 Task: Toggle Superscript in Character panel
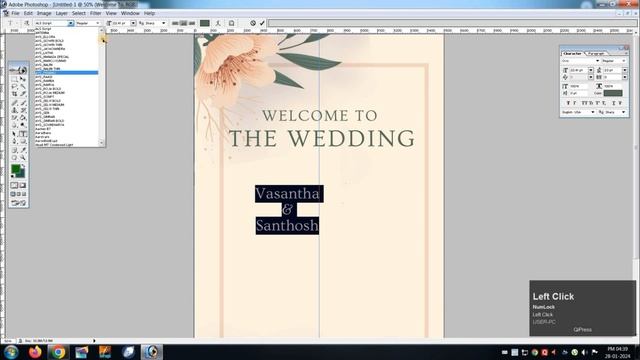[598, 103]
